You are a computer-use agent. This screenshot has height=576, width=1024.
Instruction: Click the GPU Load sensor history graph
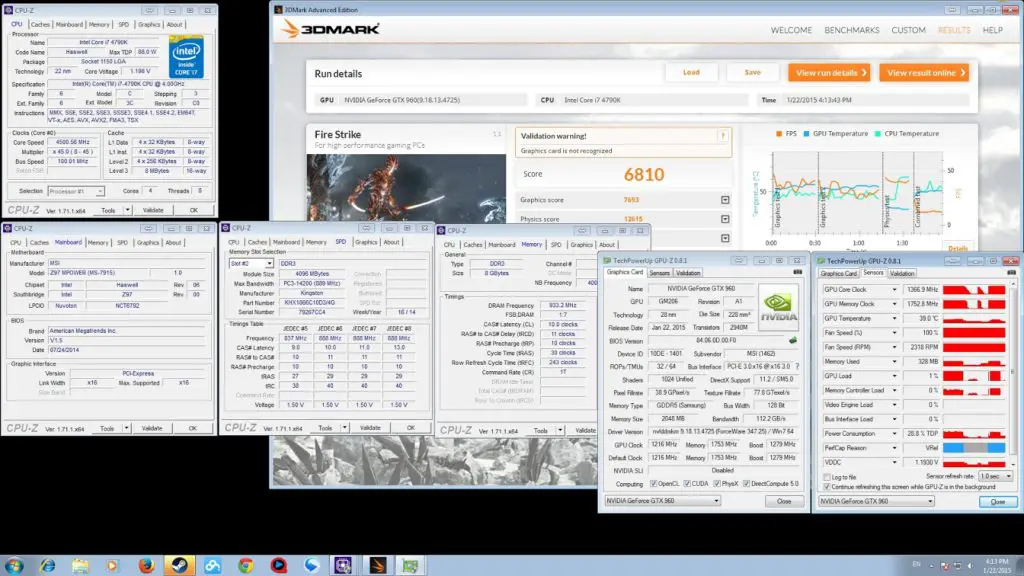(974, 376)
